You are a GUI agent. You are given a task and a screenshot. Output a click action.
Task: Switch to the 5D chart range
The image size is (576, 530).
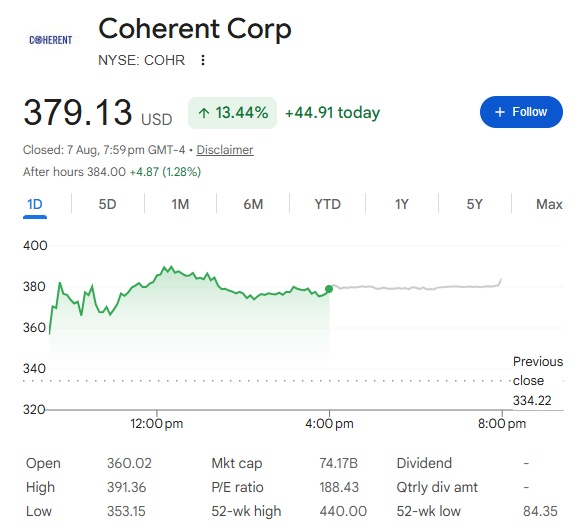point(107,204)
